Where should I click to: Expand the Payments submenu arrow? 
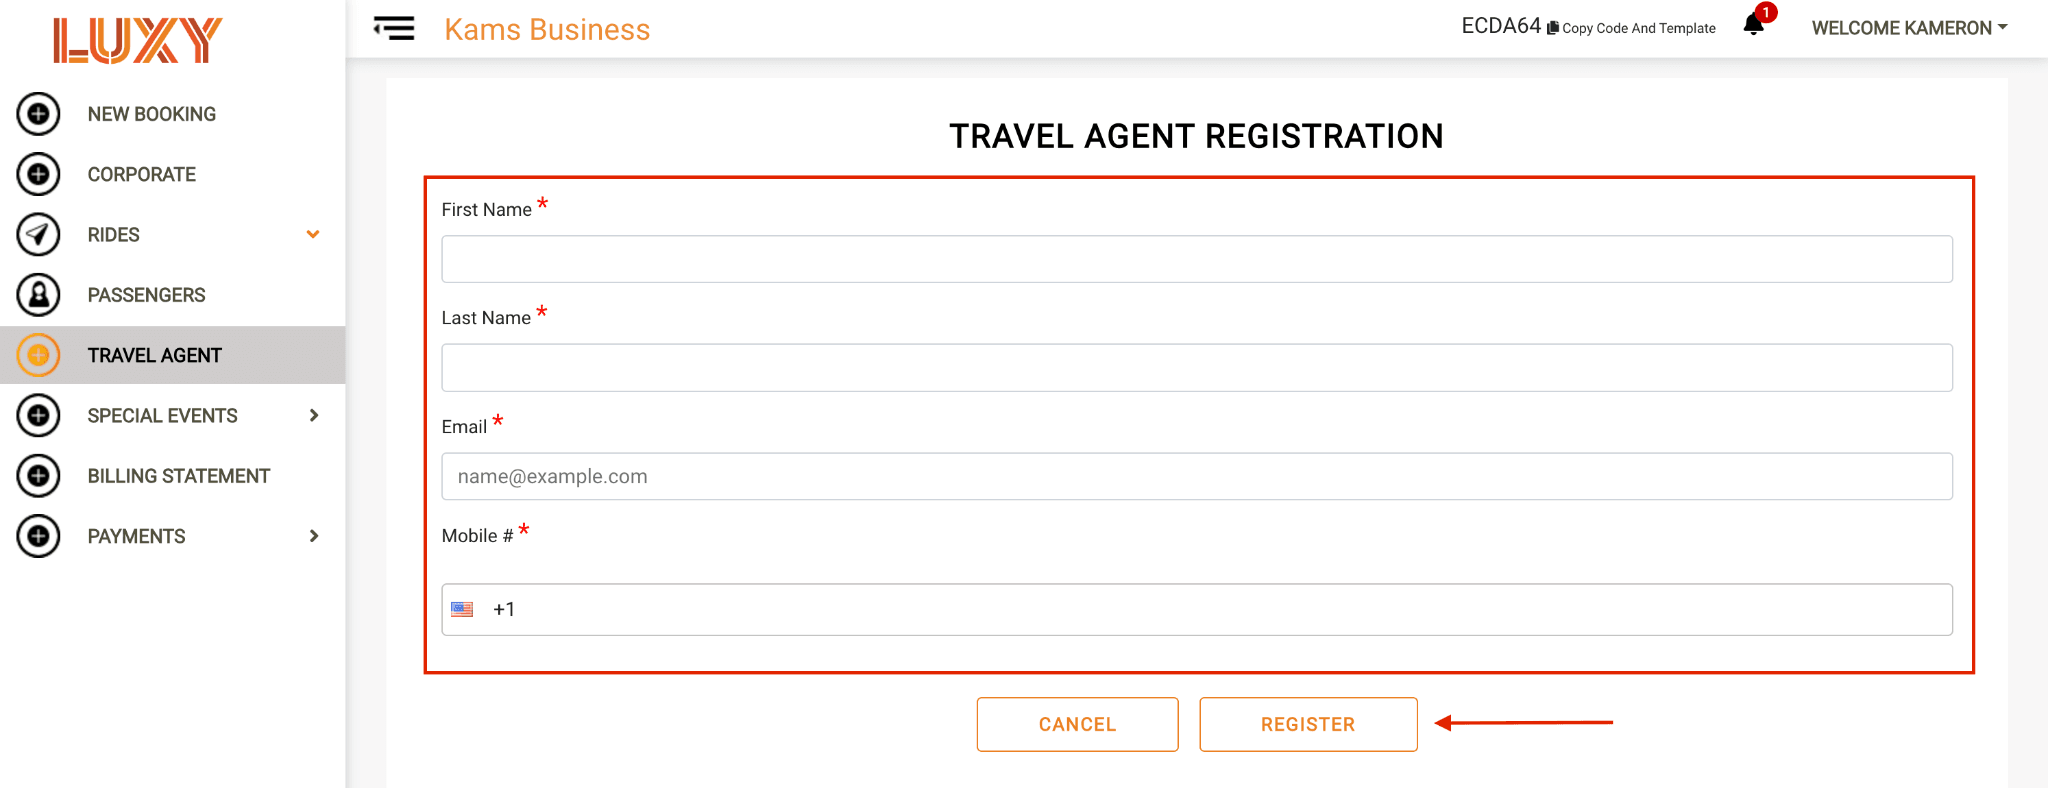coord(314,536)
